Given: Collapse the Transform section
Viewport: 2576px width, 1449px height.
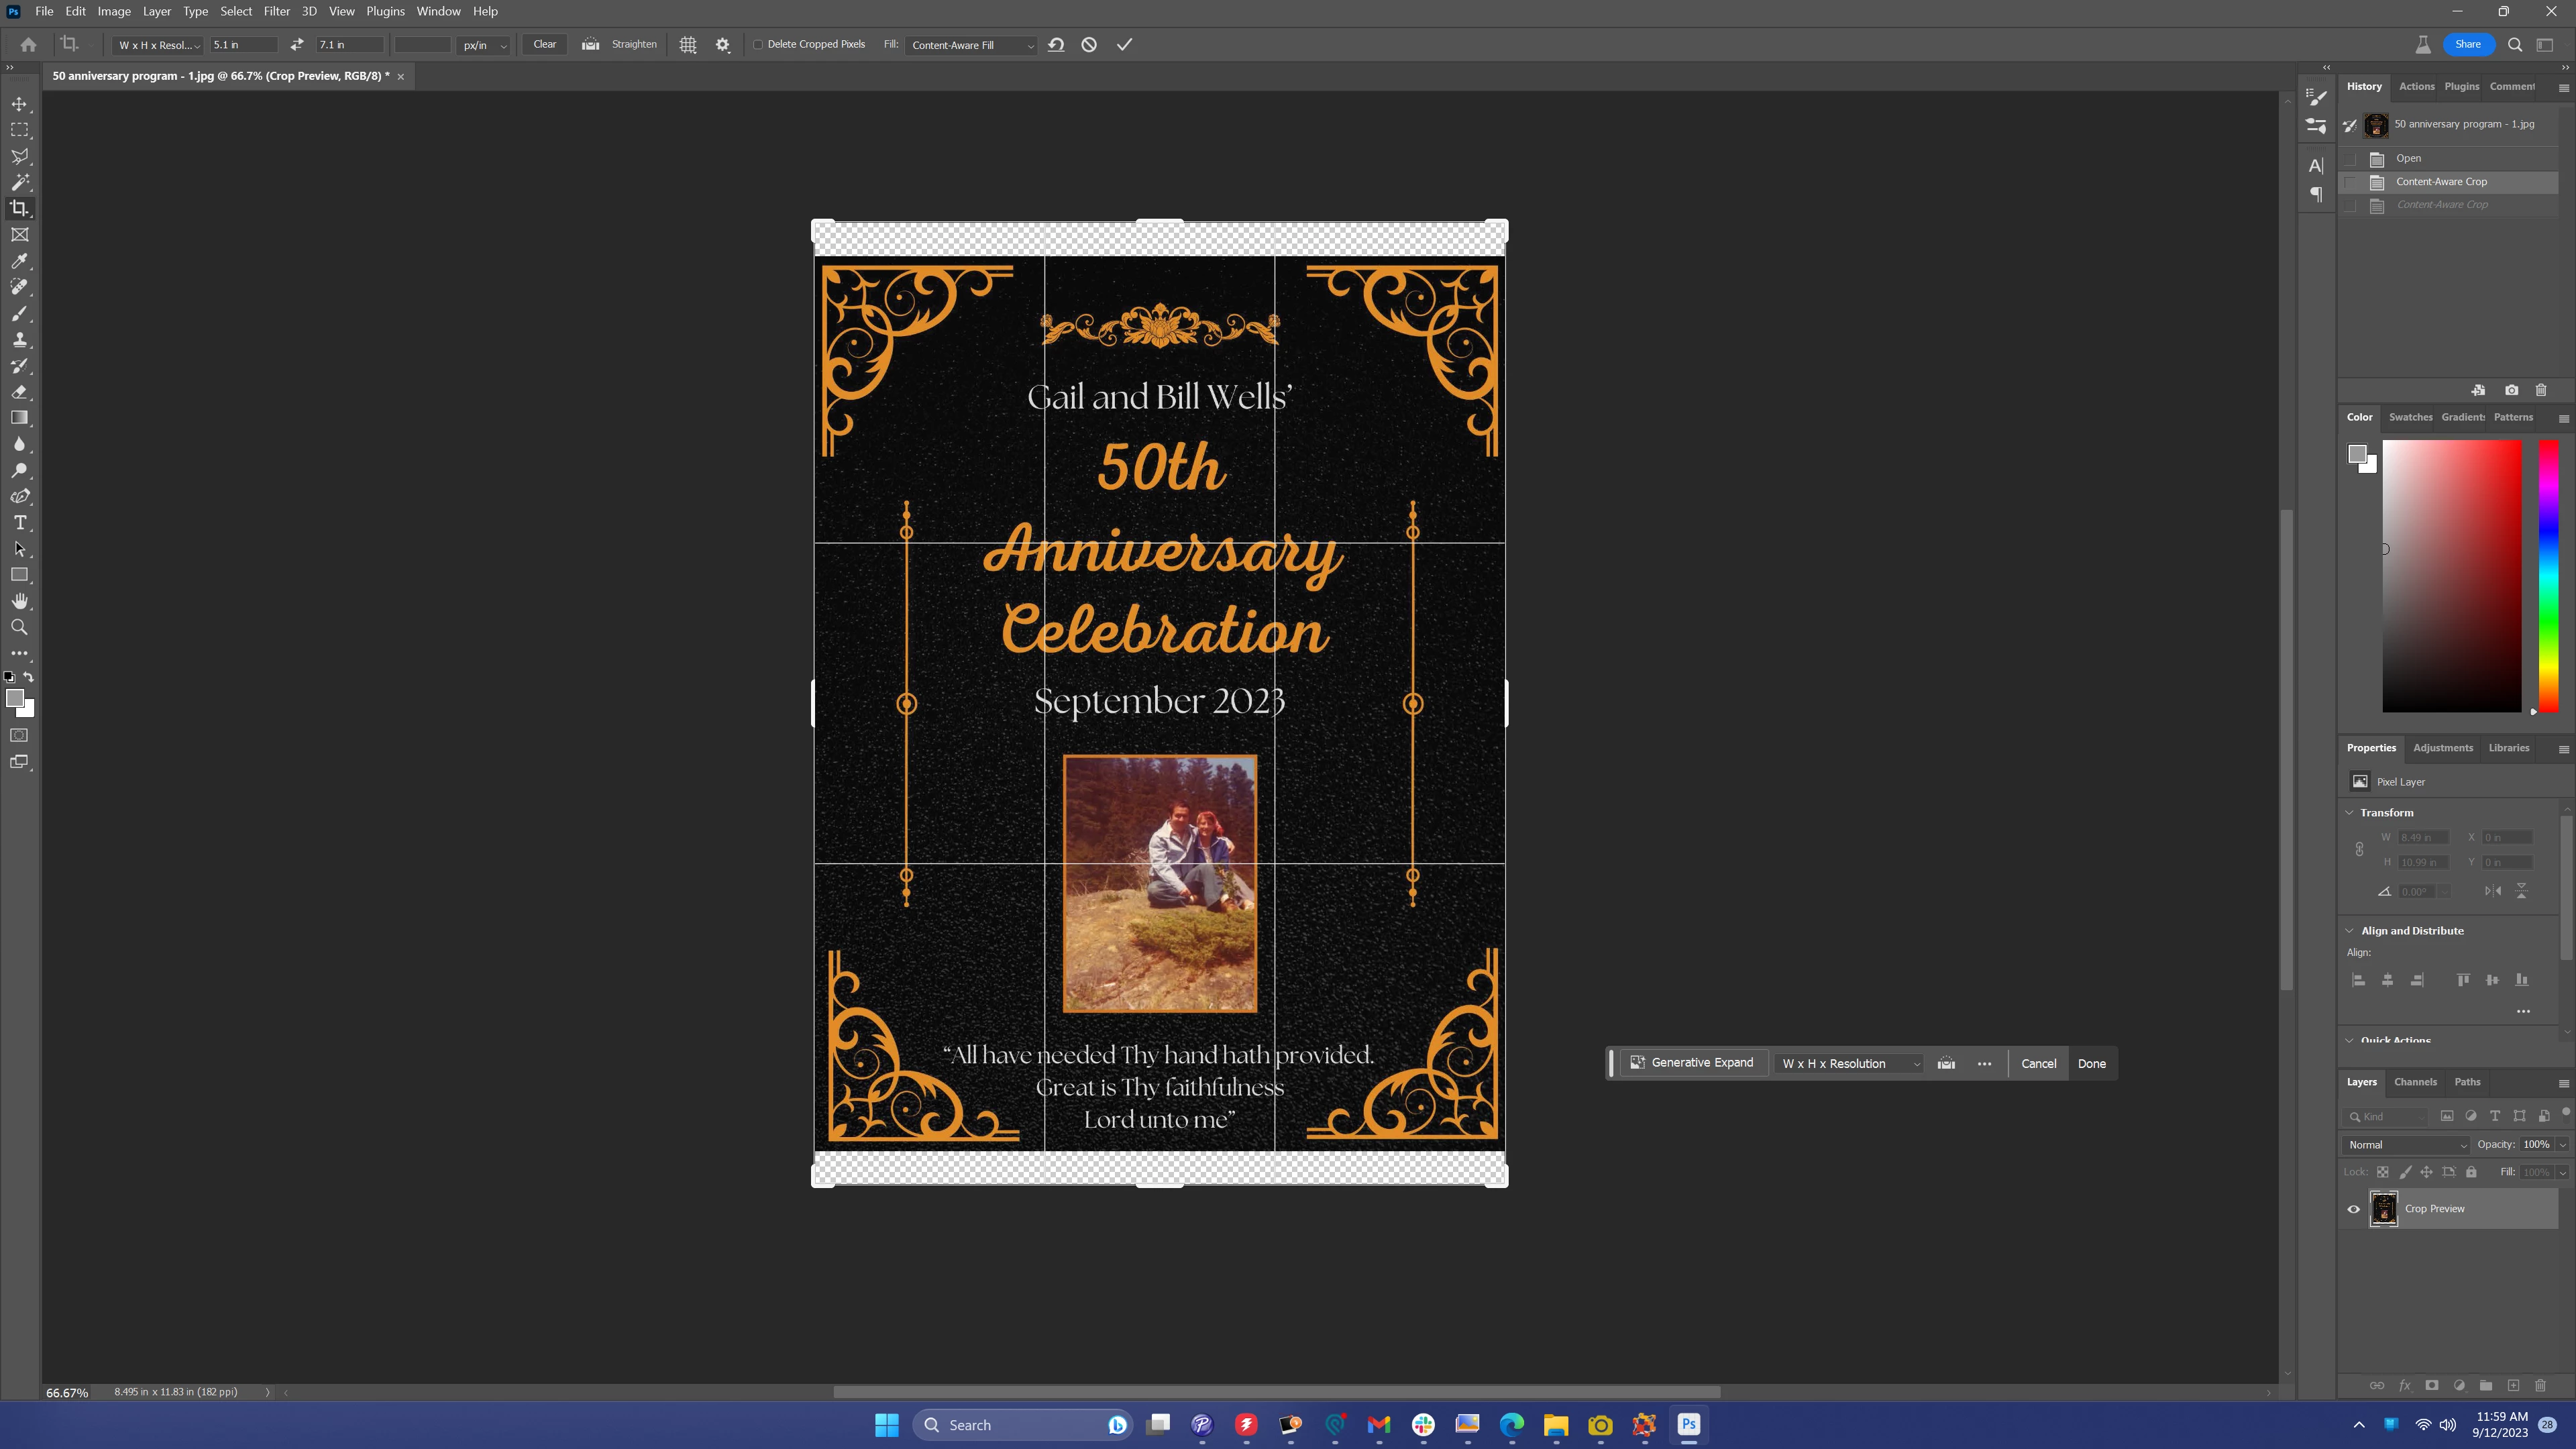Looking at the screenshot, I should [2350, 813].
